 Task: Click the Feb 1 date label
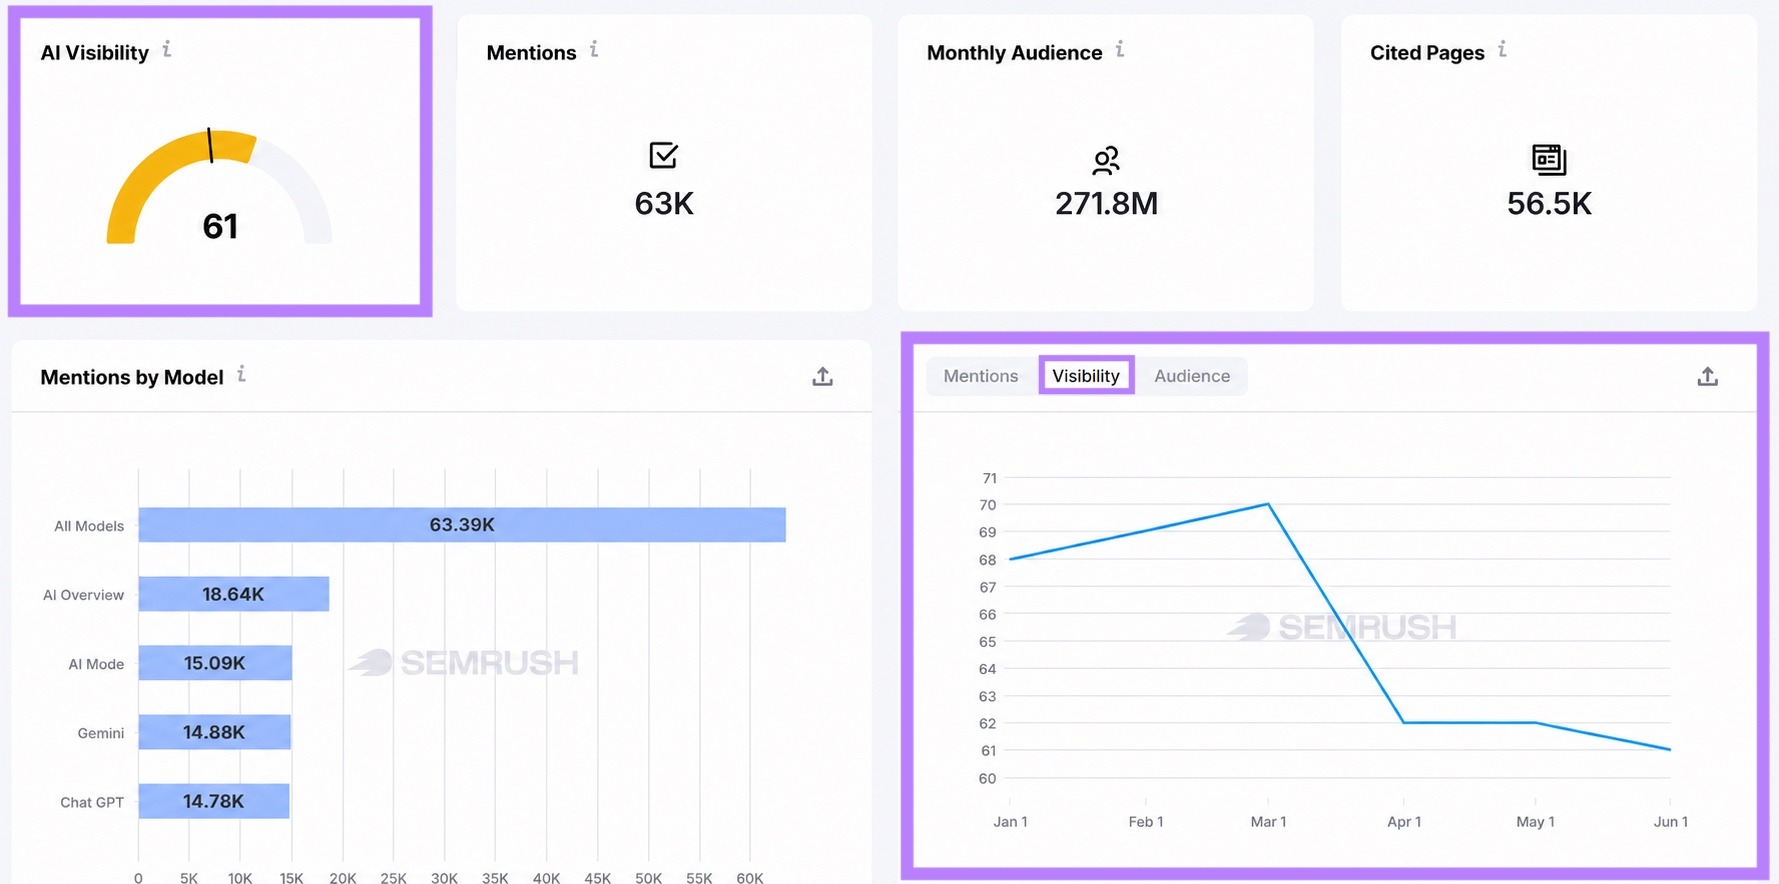click(1146, 822)
